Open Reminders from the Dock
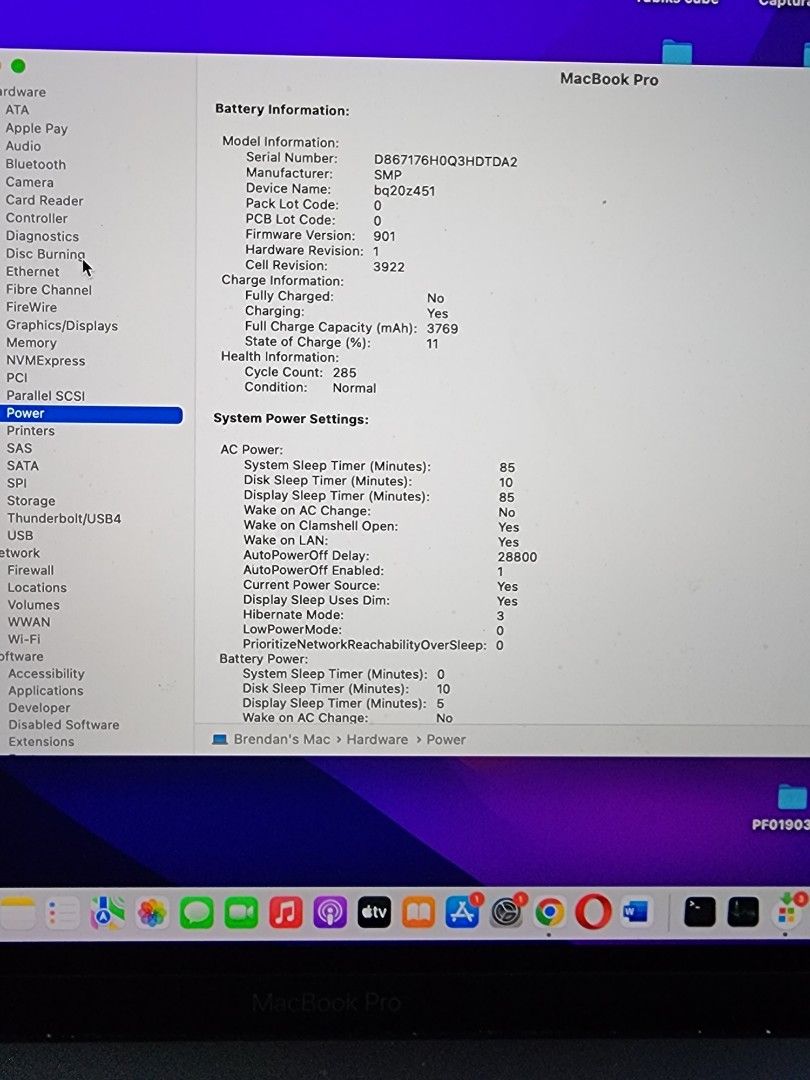Image resolution: width=810 pixels, height=1080 pixels. point(63,914)
